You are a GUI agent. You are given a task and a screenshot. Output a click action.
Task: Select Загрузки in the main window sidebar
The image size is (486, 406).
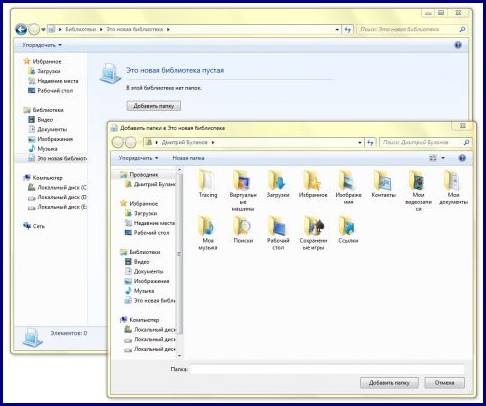coord(44,71)
